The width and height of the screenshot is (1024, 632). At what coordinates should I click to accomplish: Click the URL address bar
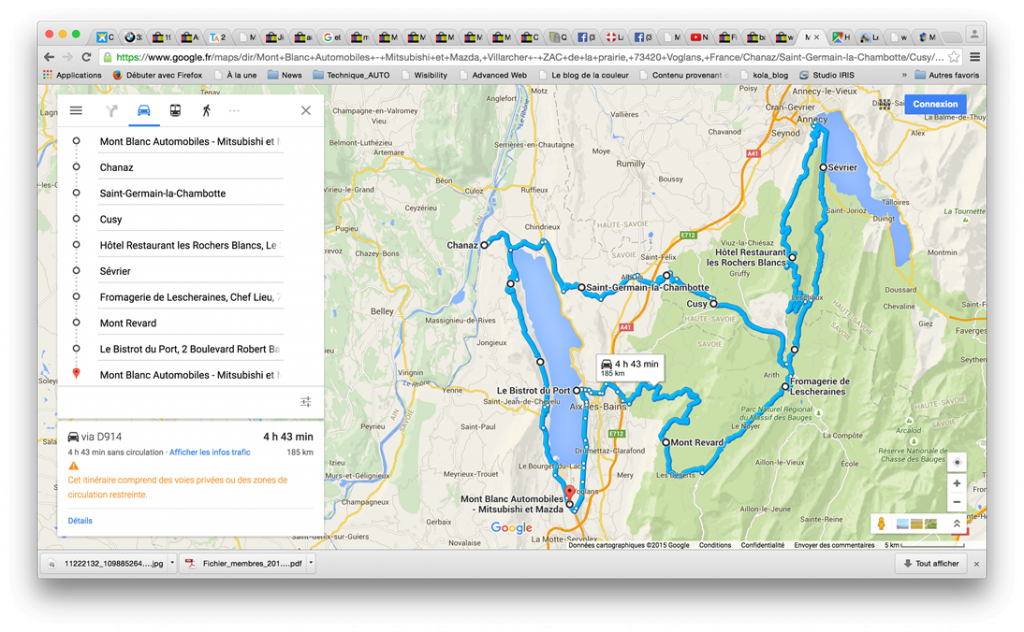pos(529,57)
